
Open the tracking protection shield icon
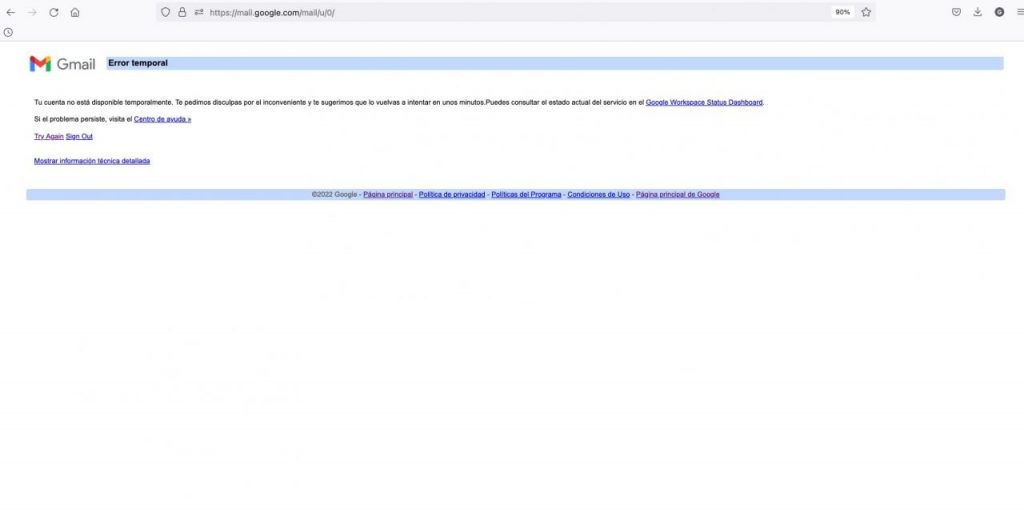coord(166,12)
